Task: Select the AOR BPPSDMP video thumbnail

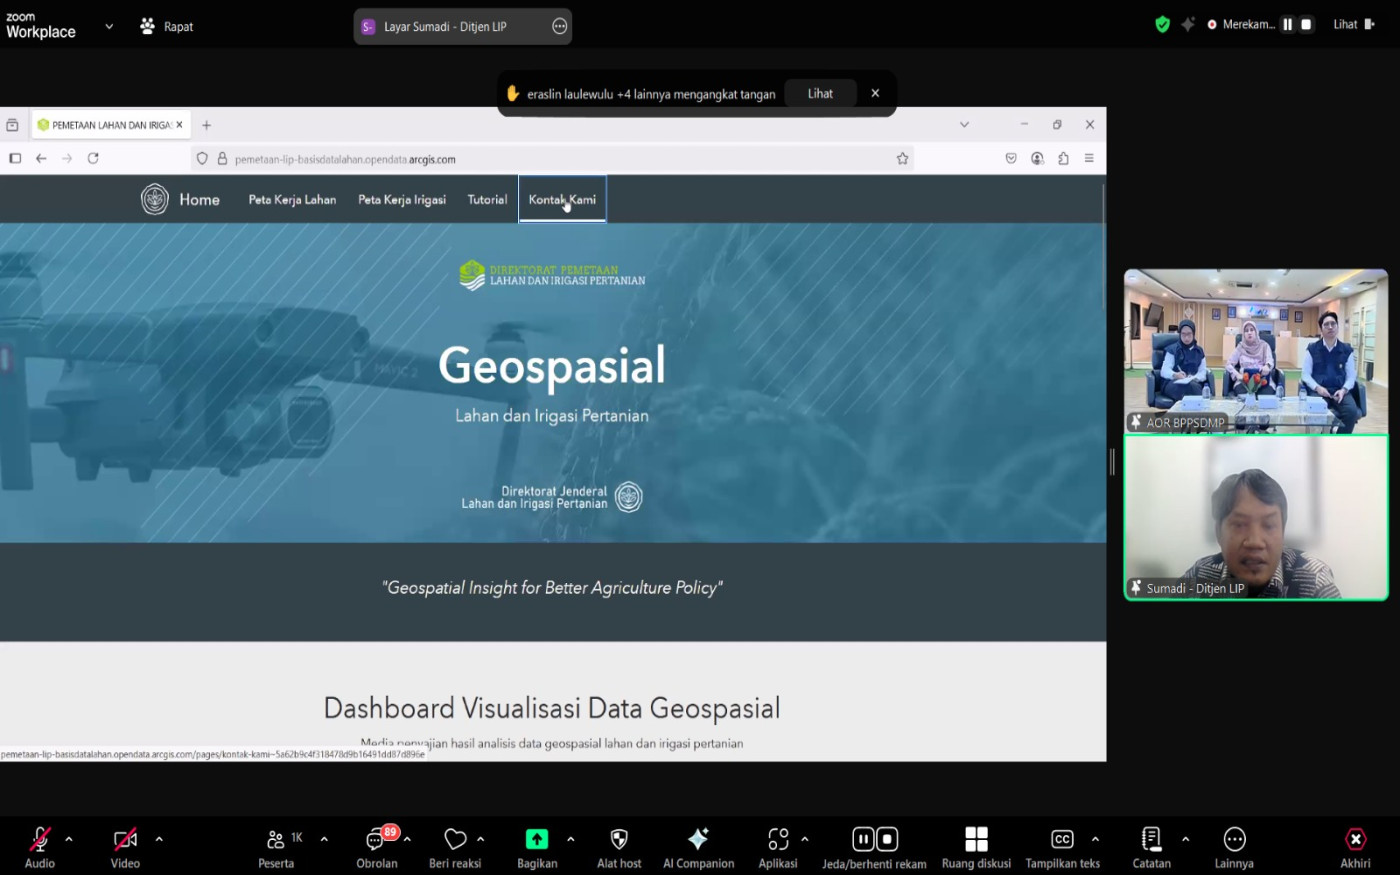Action: 1255,350
